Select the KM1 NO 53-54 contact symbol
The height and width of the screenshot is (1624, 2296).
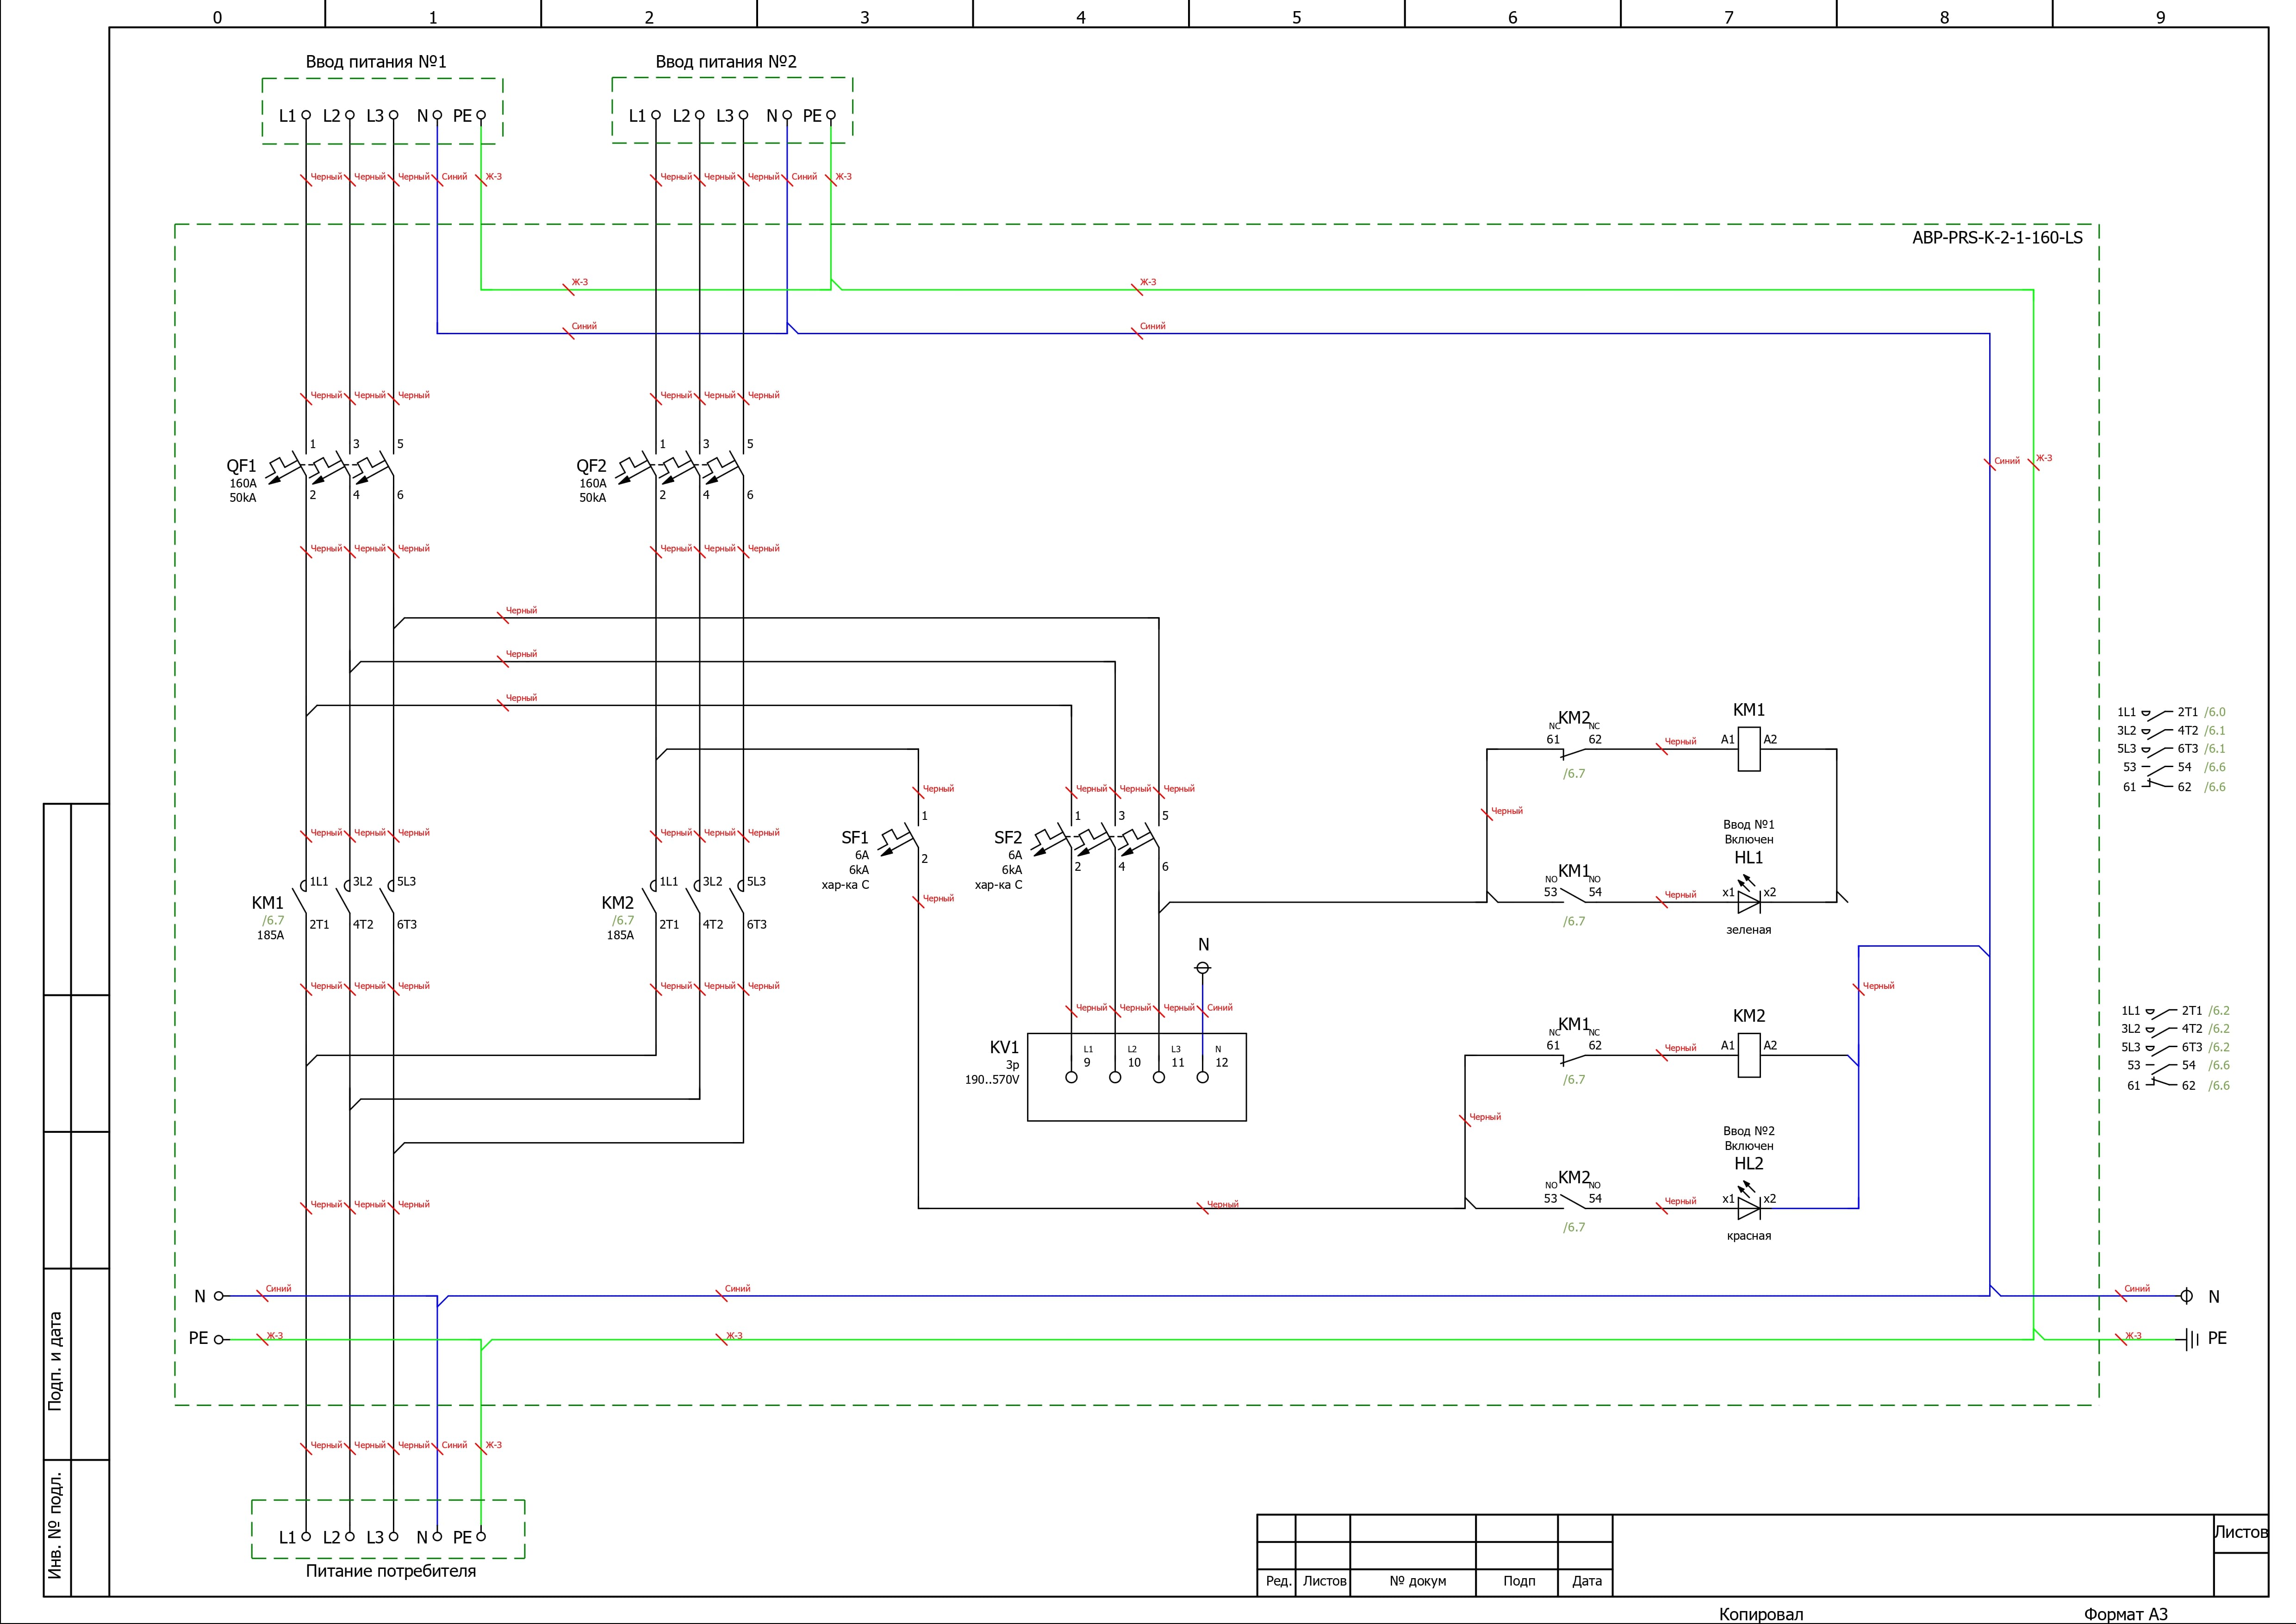(x=1573, y=896)
